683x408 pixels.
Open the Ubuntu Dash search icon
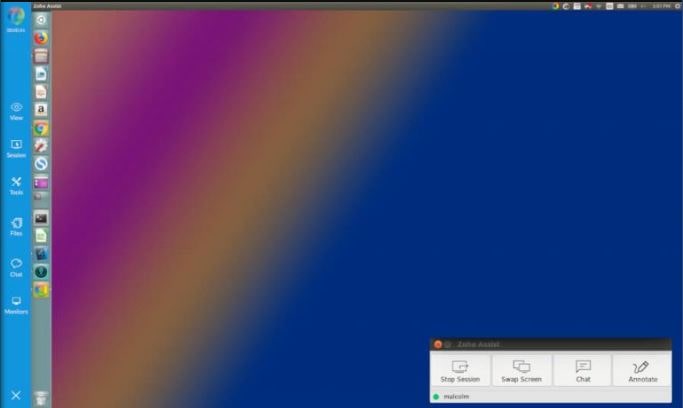pyautogui.click(x=41, y=20)
